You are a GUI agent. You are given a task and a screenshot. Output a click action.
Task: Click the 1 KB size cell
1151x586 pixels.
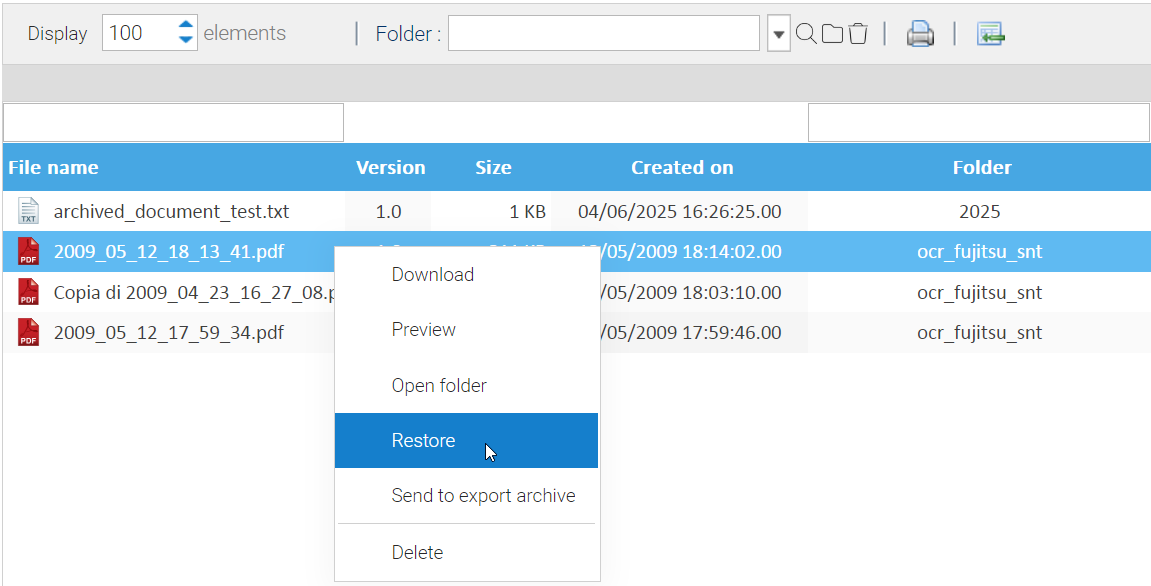coord(528,211)
